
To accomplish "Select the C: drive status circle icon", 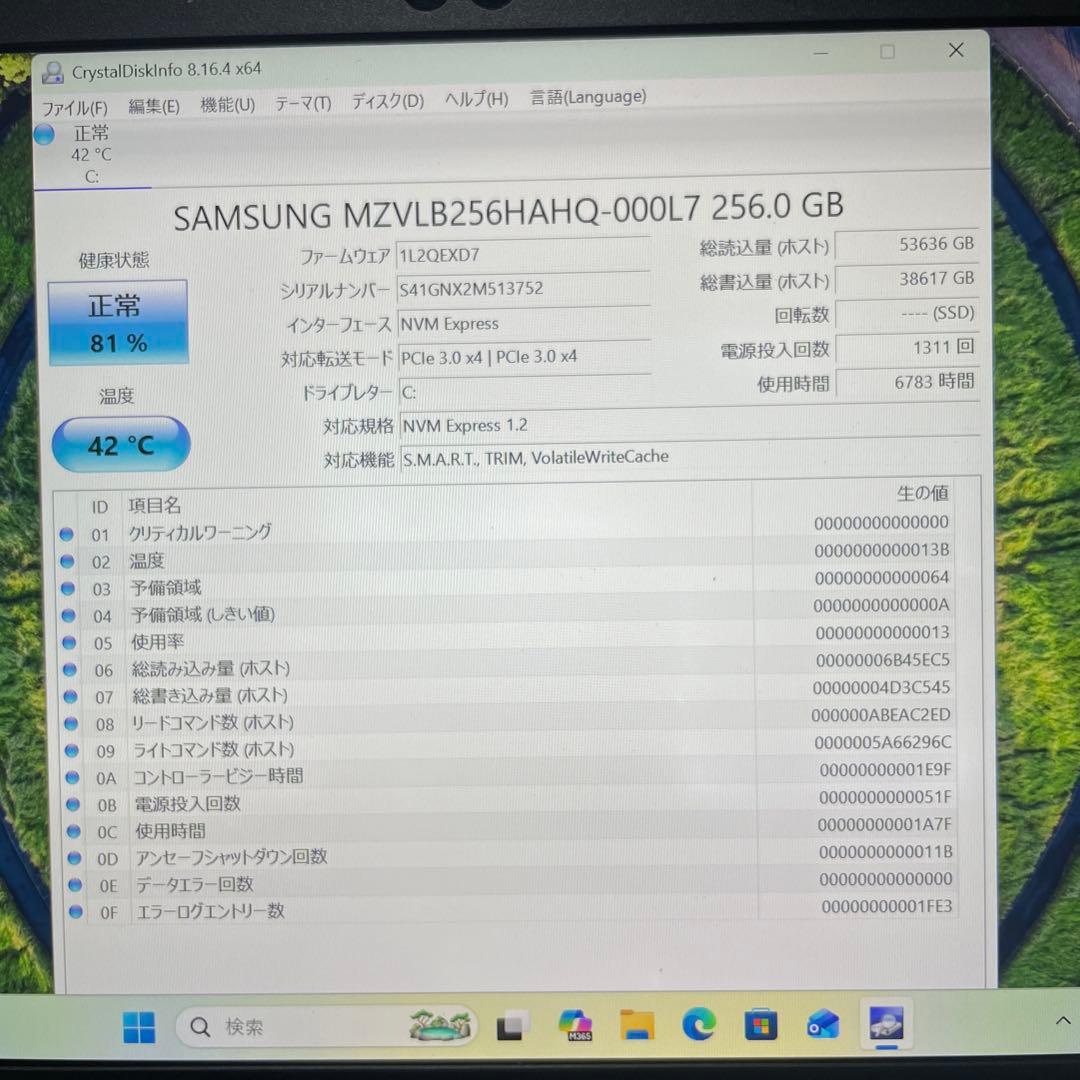I will pyautogui.click(x=44, y=134).
